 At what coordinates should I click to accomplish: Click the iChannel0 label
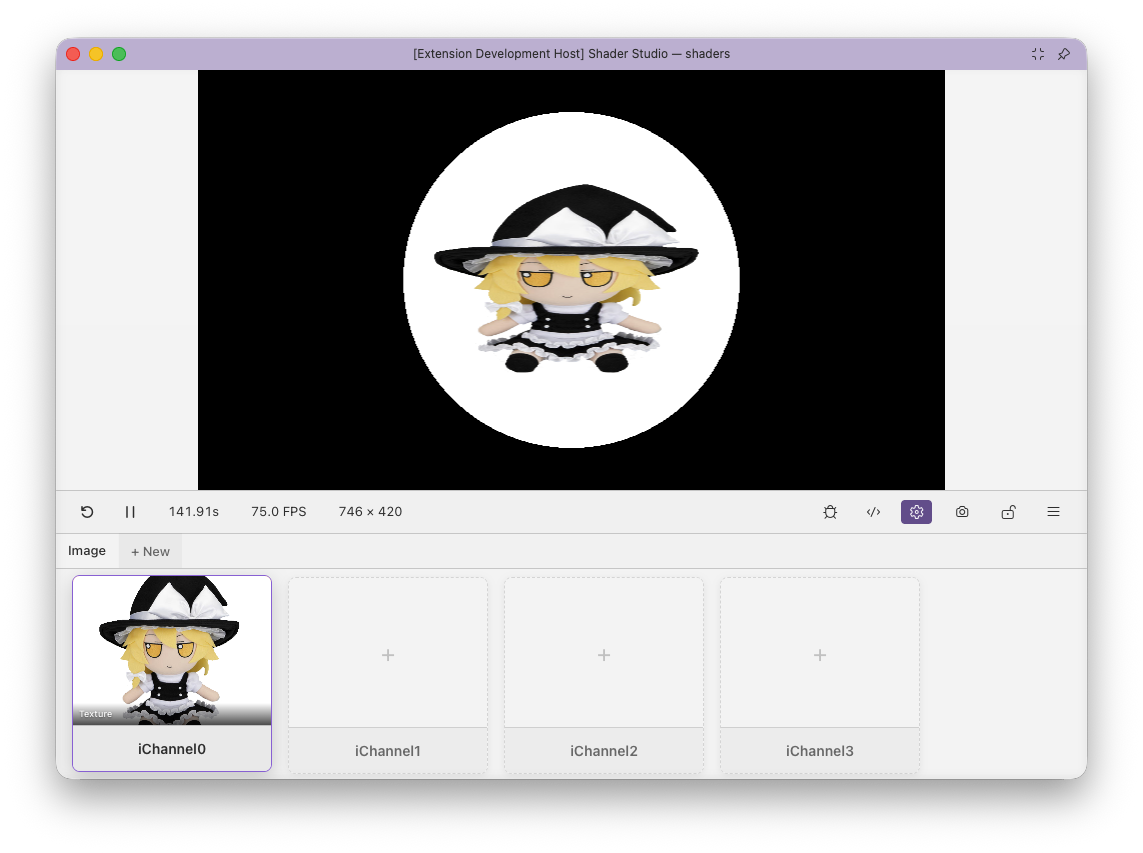pyautogui.click(x=172, y=749)
